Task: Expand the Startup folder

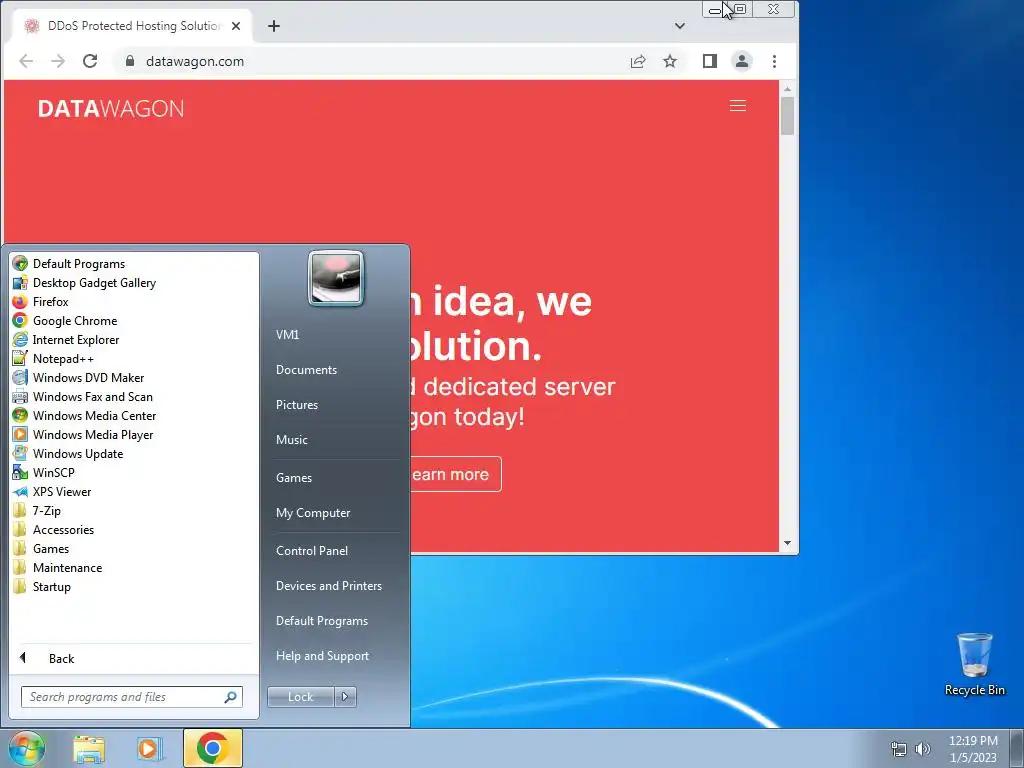Action: (52, 586)
